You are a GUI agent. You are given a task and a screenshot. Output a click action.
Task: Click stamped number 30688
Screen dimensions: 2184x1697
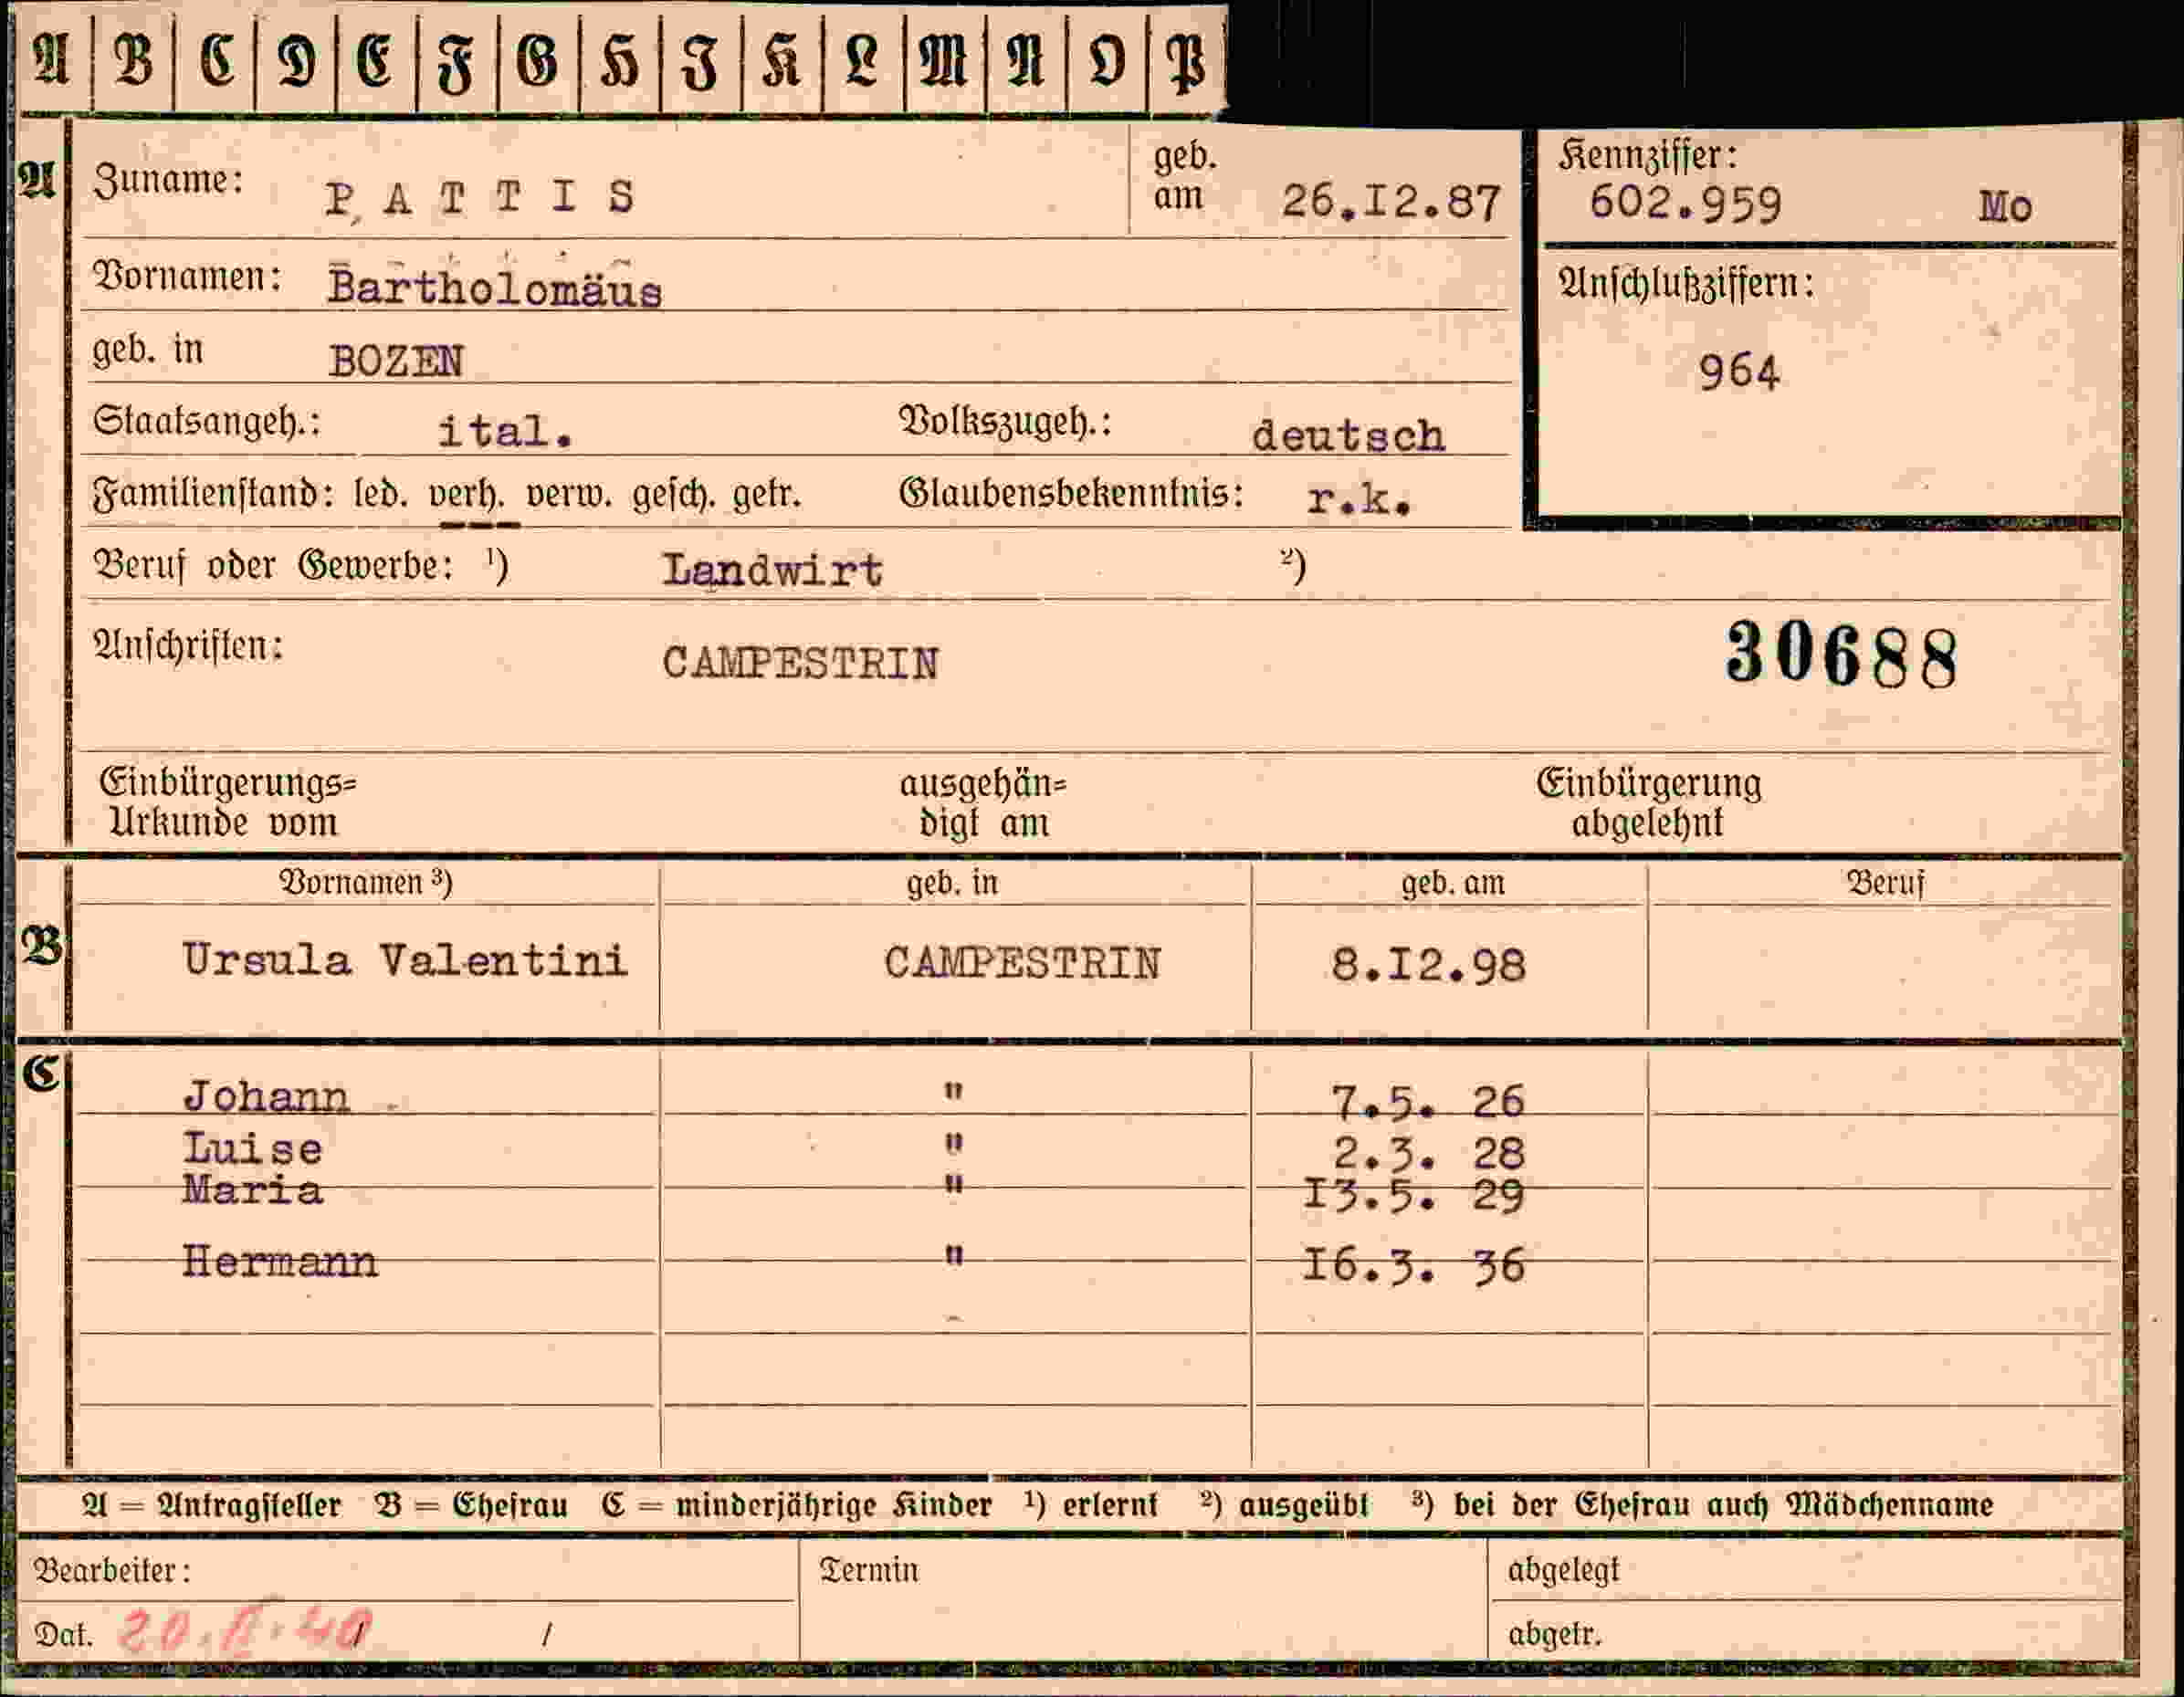1842,654
